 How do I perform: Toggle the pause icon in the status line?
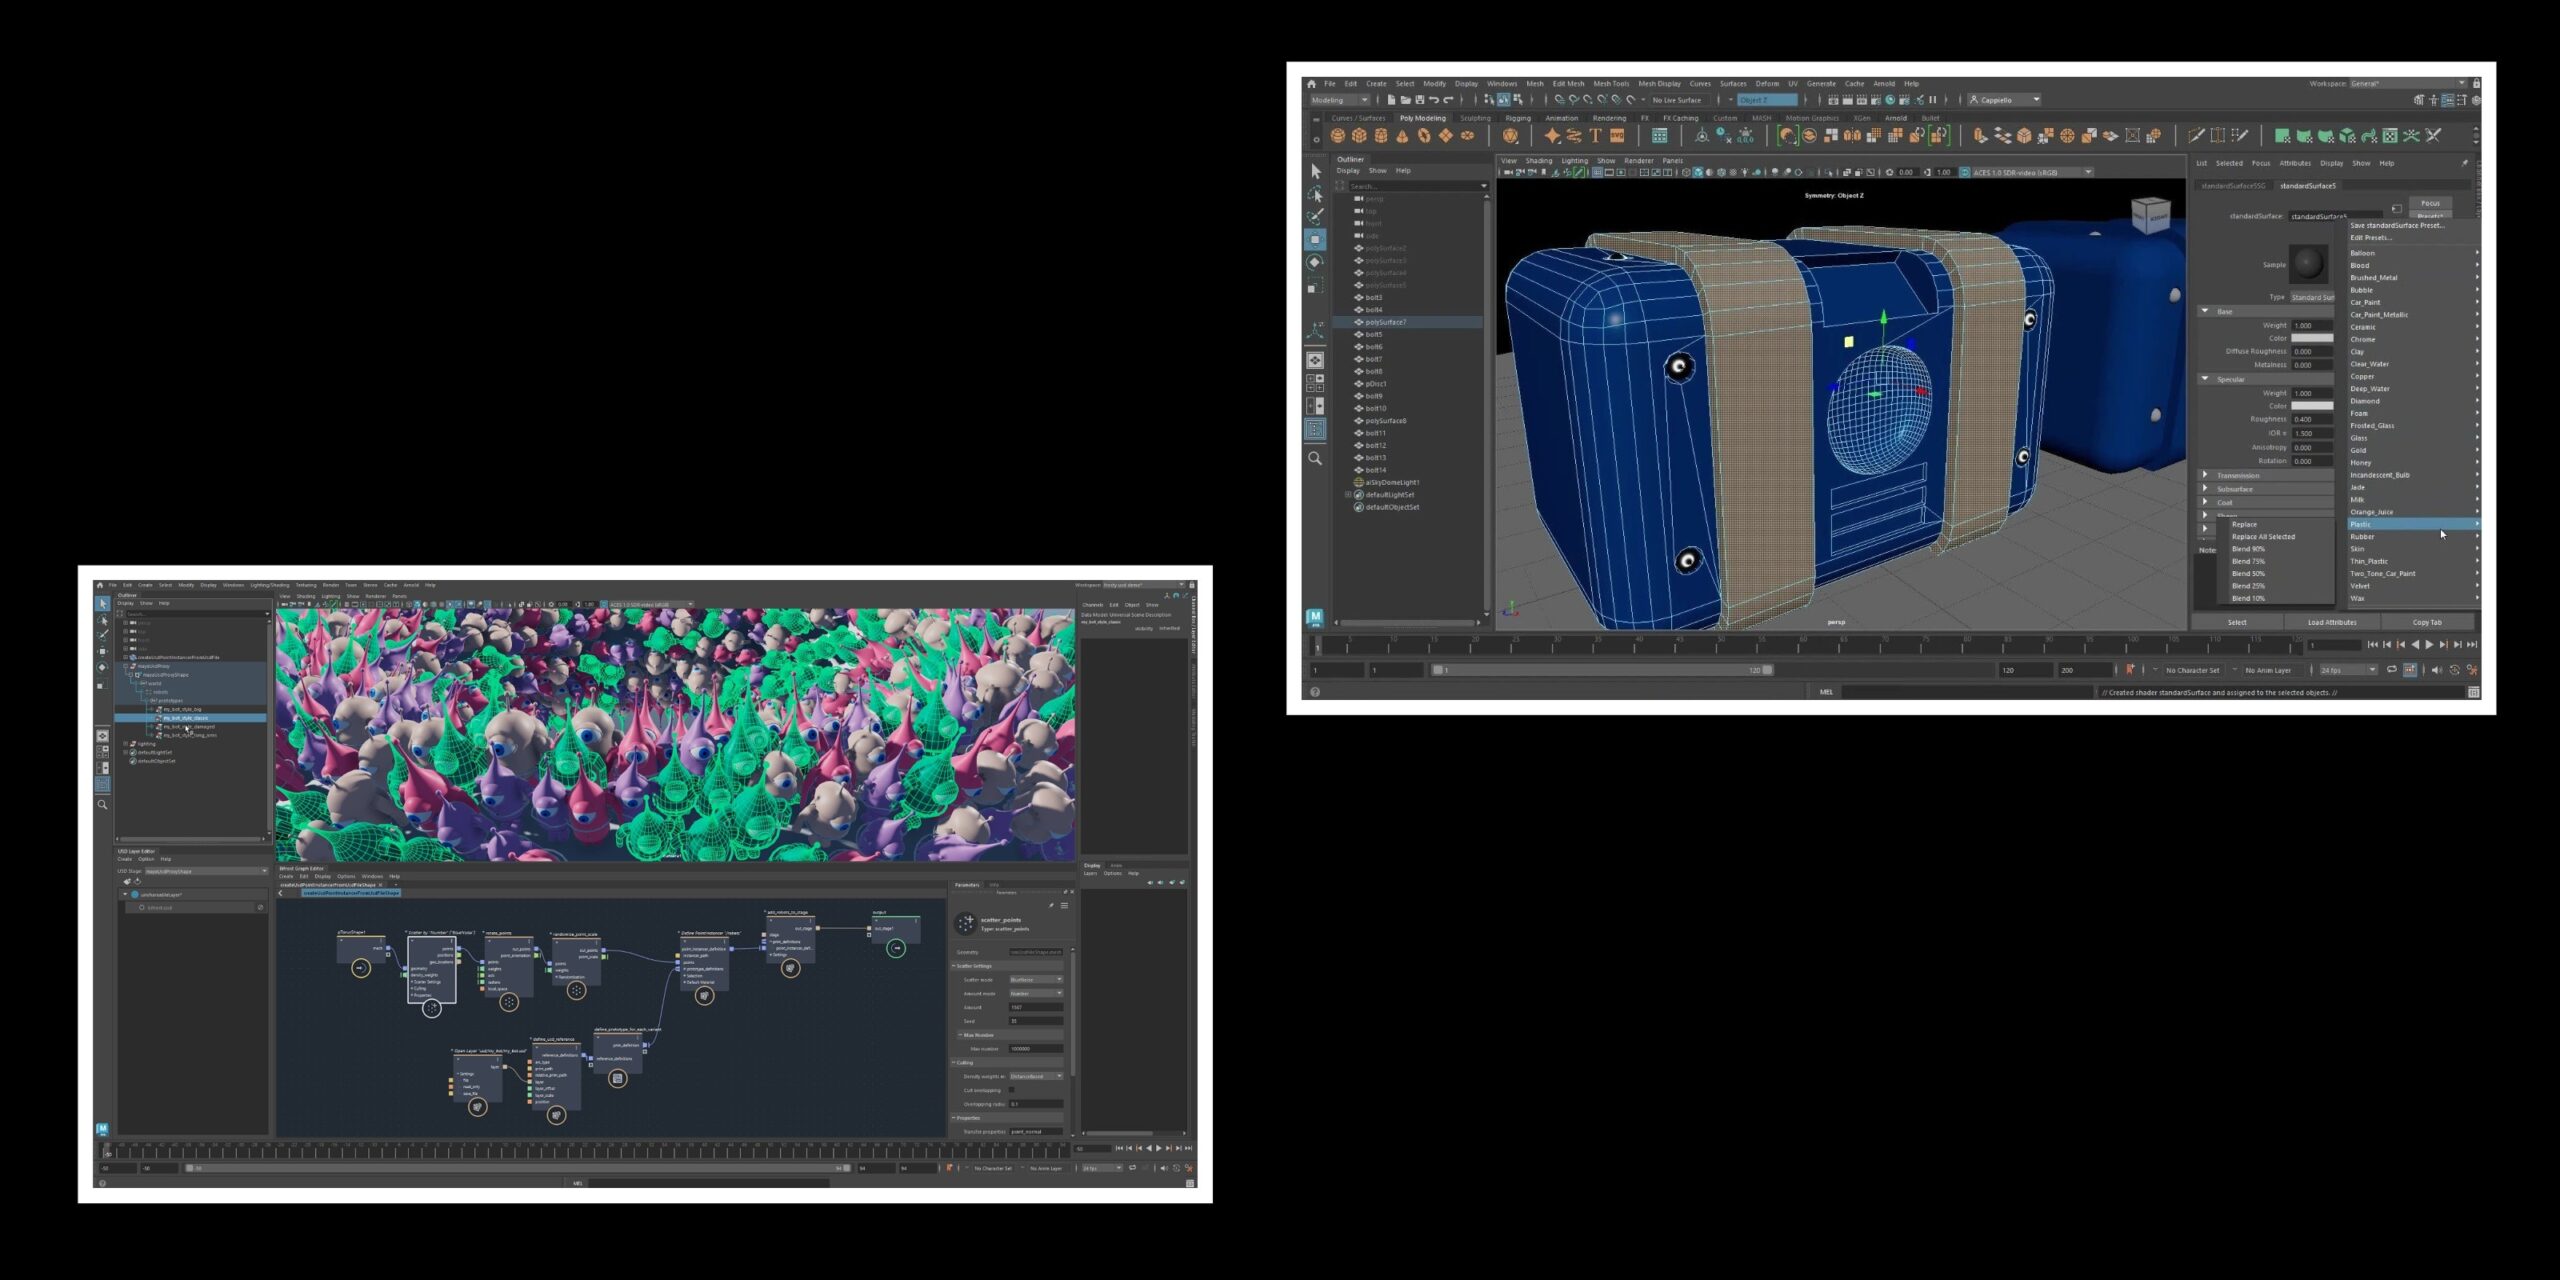(x=1932, y=100)
